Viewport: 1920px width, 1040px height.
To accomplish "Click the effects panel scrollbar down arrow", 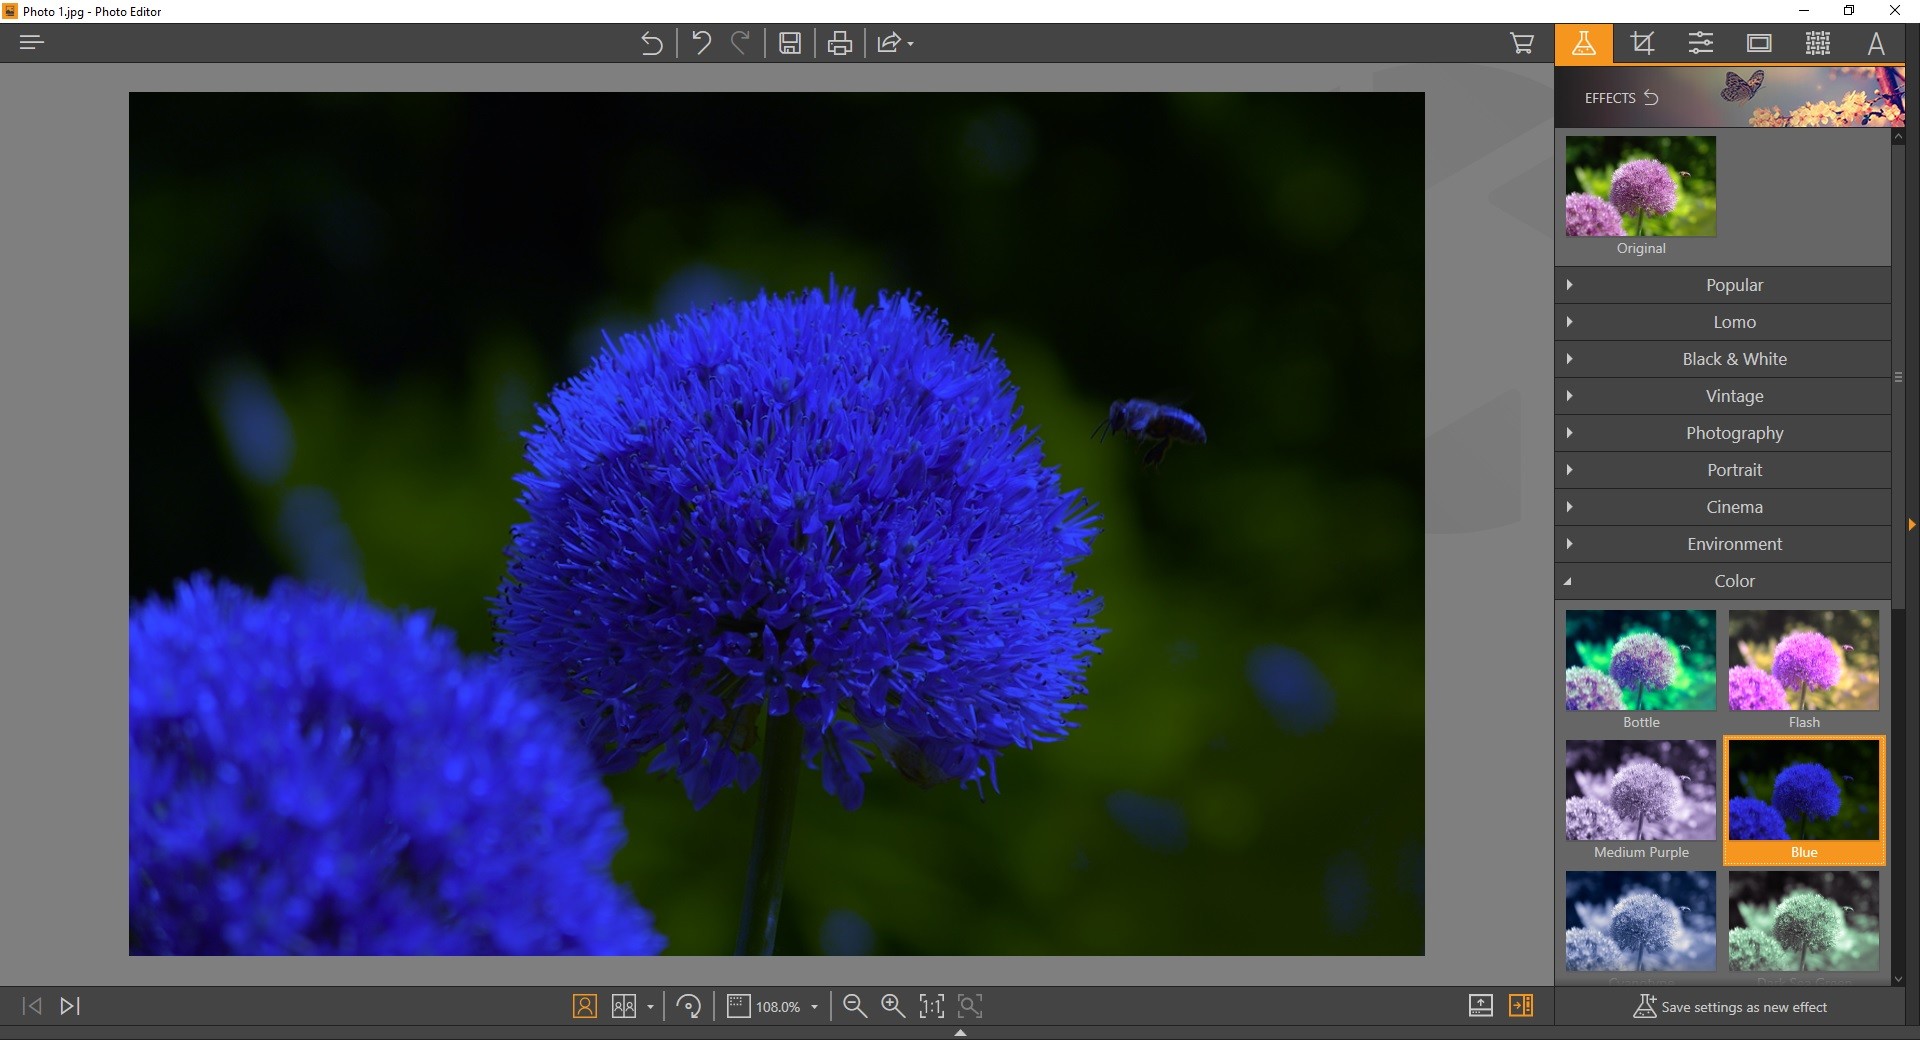I will click(x=1898, y=980).
